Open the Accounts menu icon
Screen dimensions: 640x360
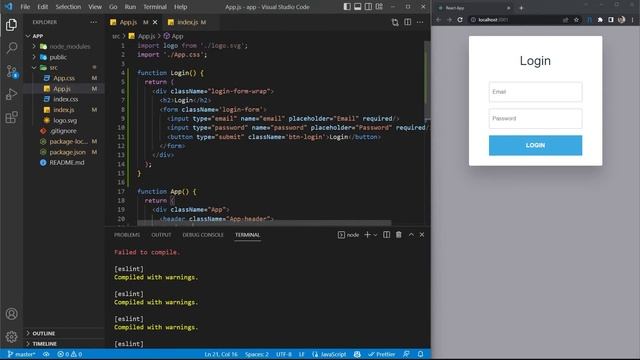(11, 314)
